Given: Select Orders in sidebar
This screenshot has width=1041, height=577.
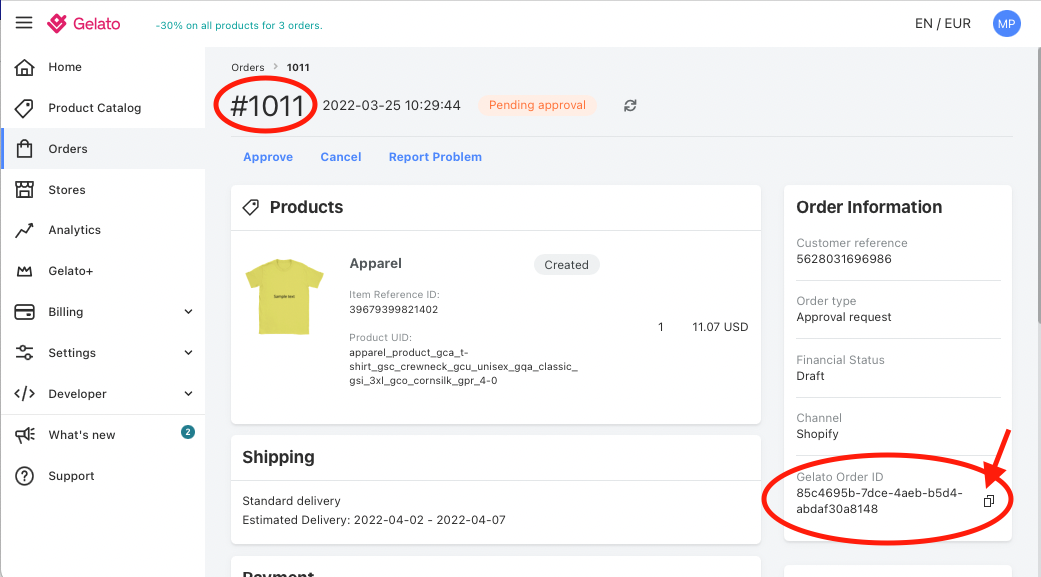Looking at the screenshot, I should pos(68,149).
